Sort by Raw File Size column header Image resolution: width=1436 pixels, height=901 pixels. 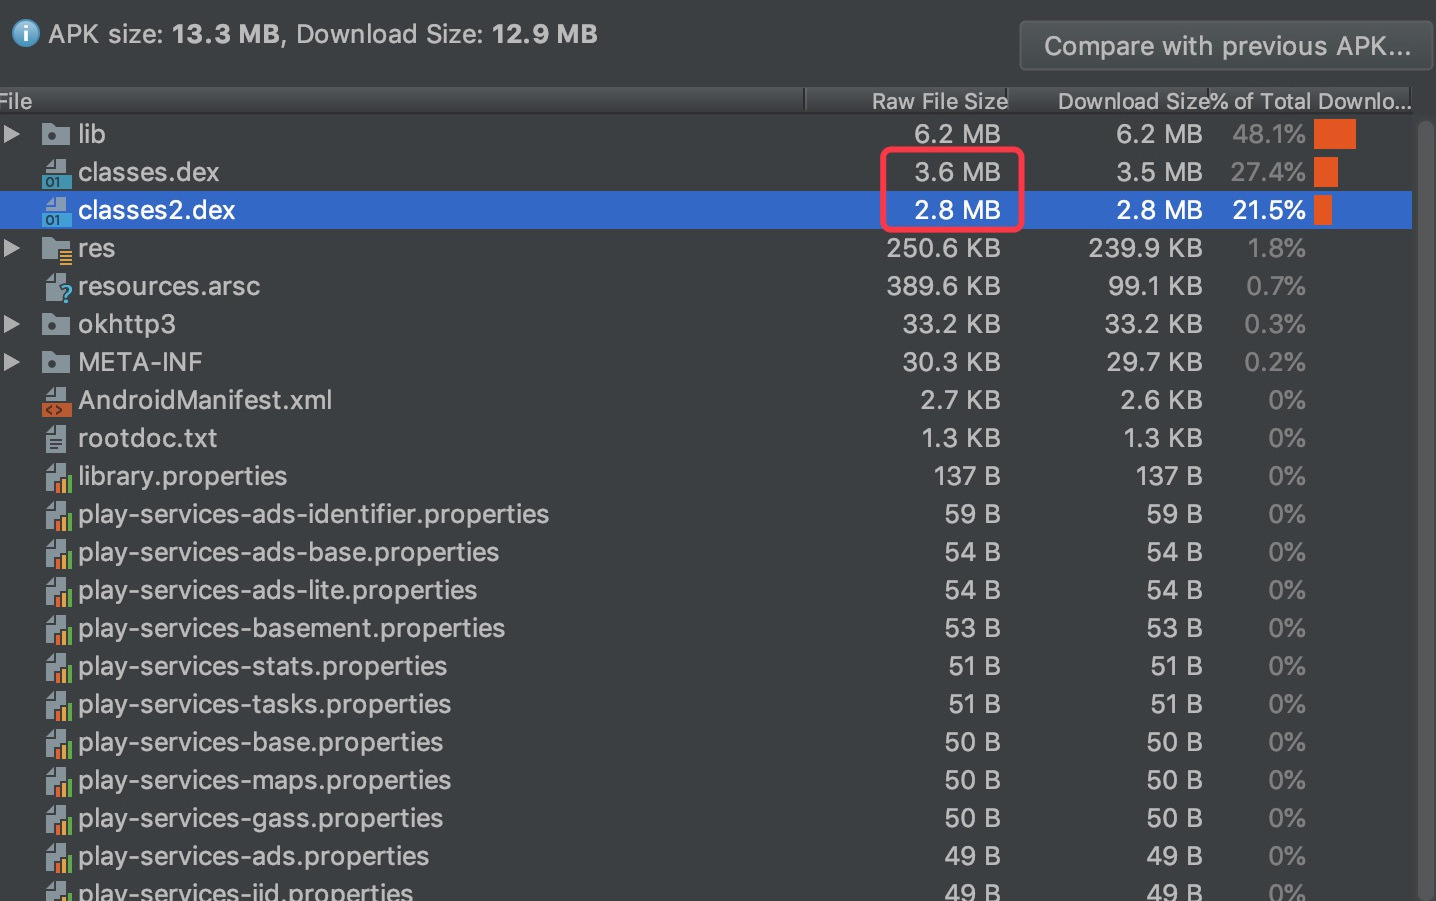(x=938, y=101)
